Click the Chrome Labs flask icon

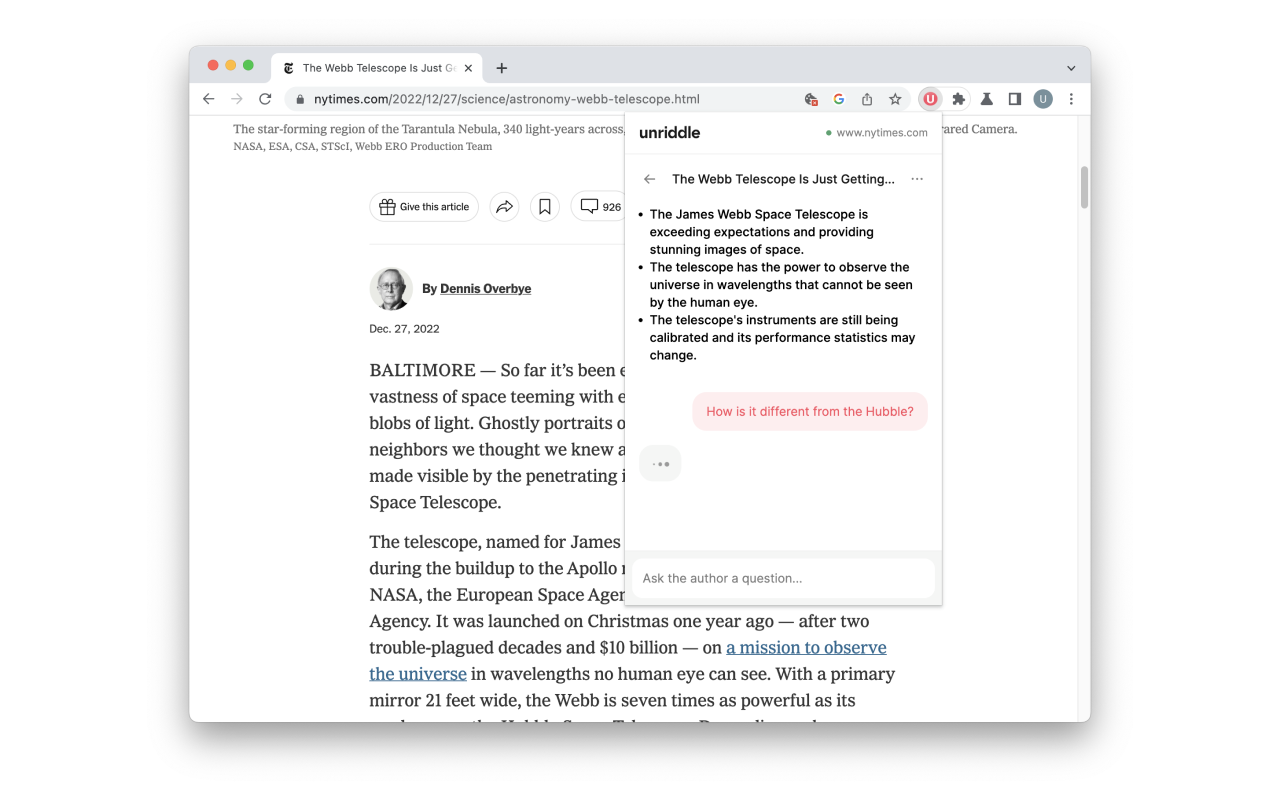[x=986, y=99]
